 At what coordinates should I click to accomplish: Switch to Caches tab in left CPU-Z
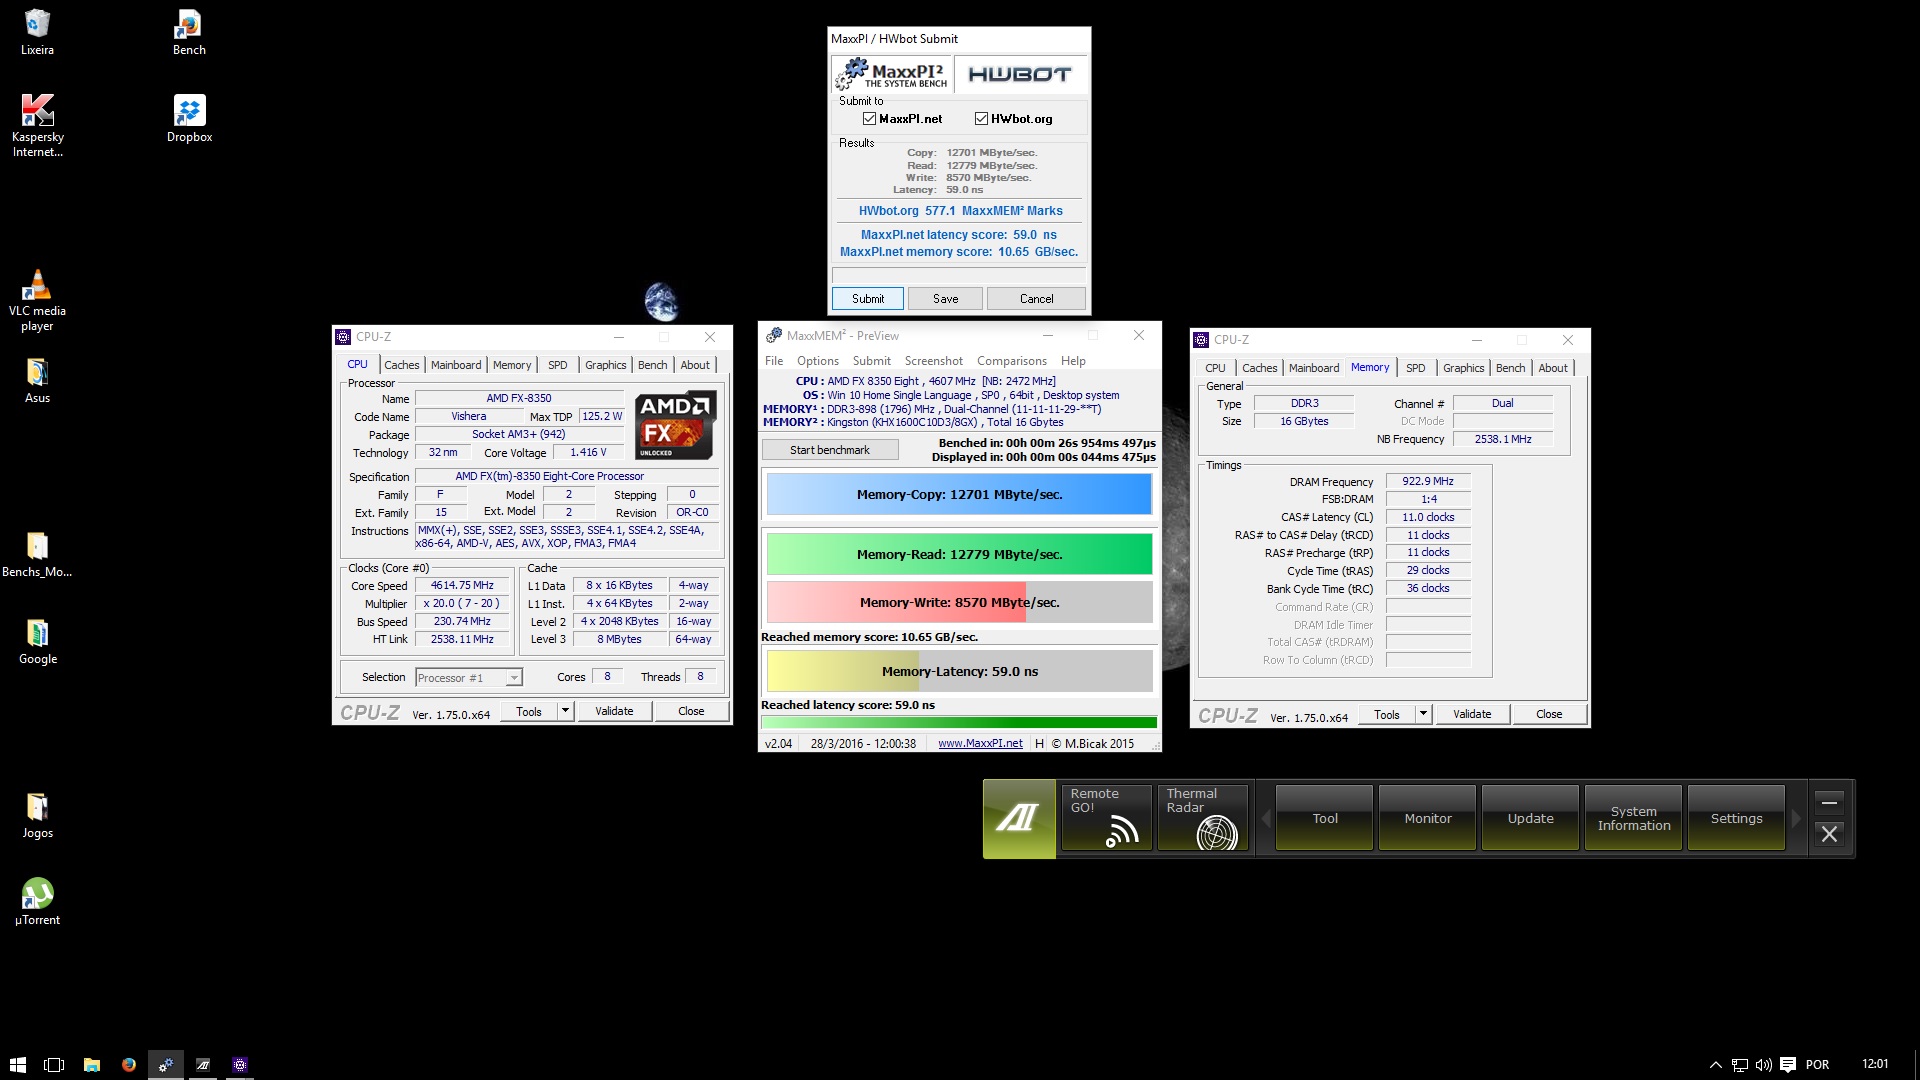coord(401,365)
